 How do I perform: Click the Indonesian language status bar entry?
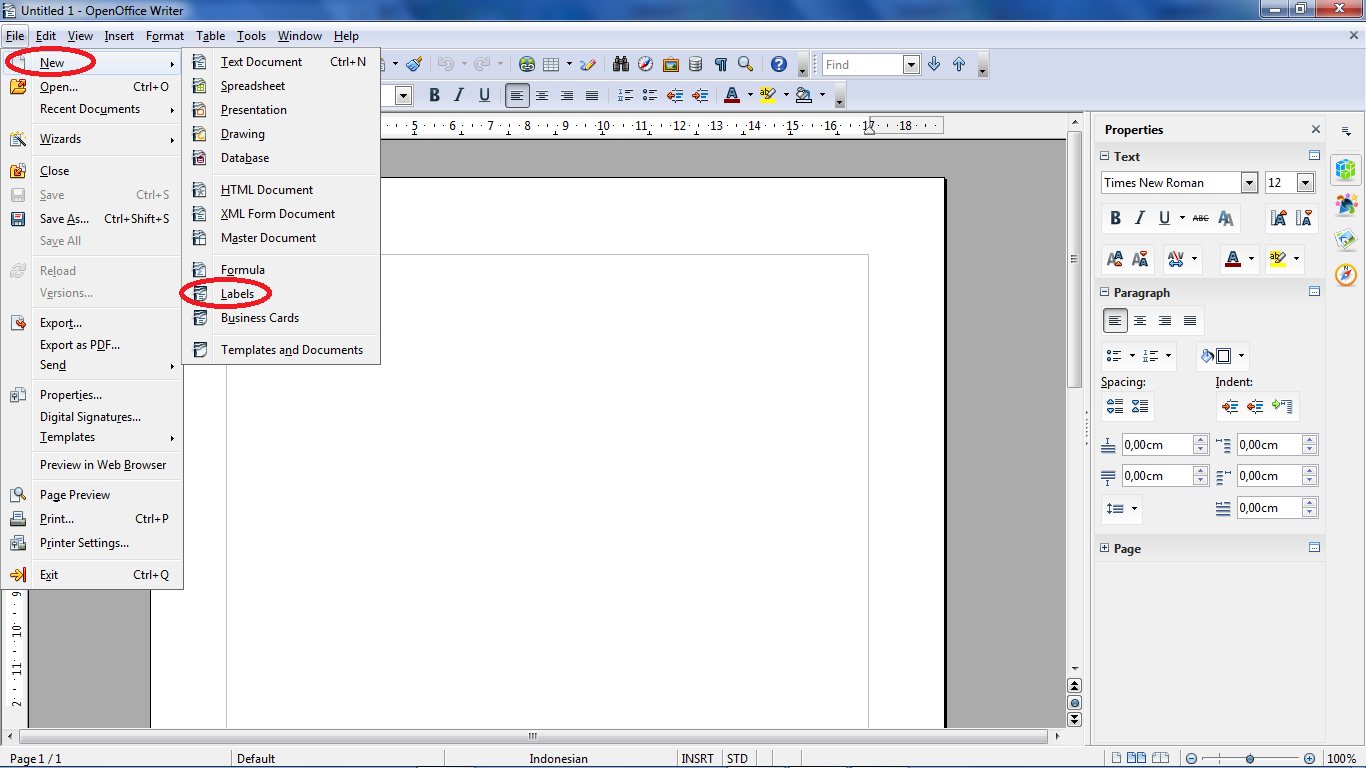(x=559, y=759)
